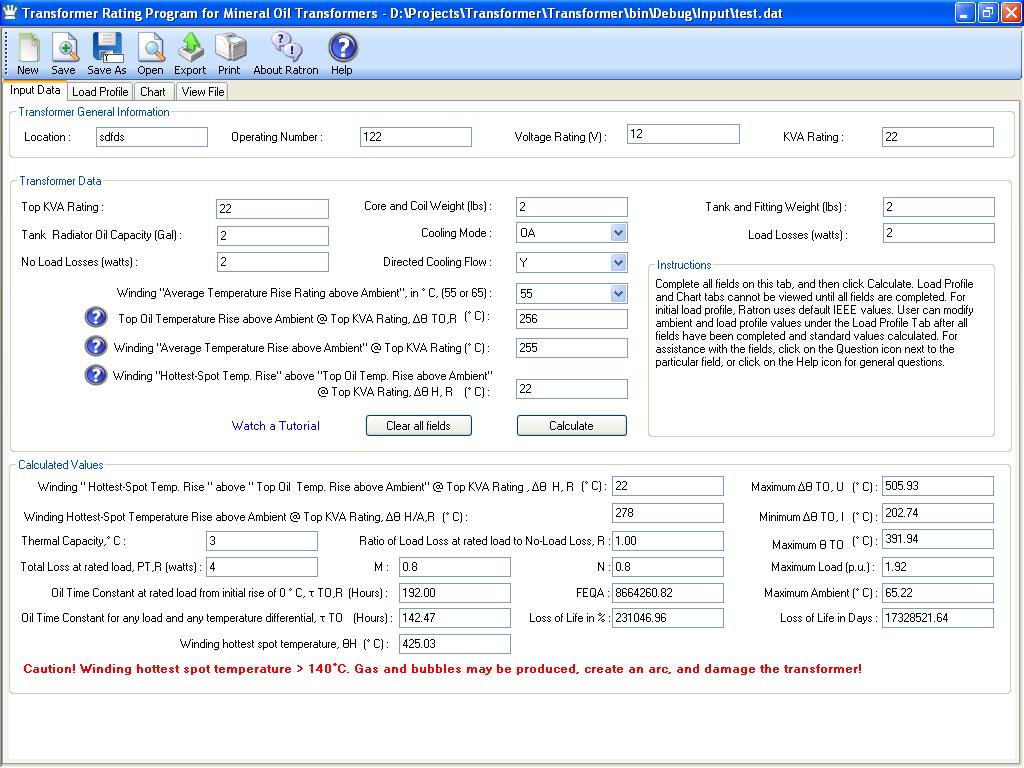
Task: Click the Loss of Life in Days field
Action: (x=938, y=618)
